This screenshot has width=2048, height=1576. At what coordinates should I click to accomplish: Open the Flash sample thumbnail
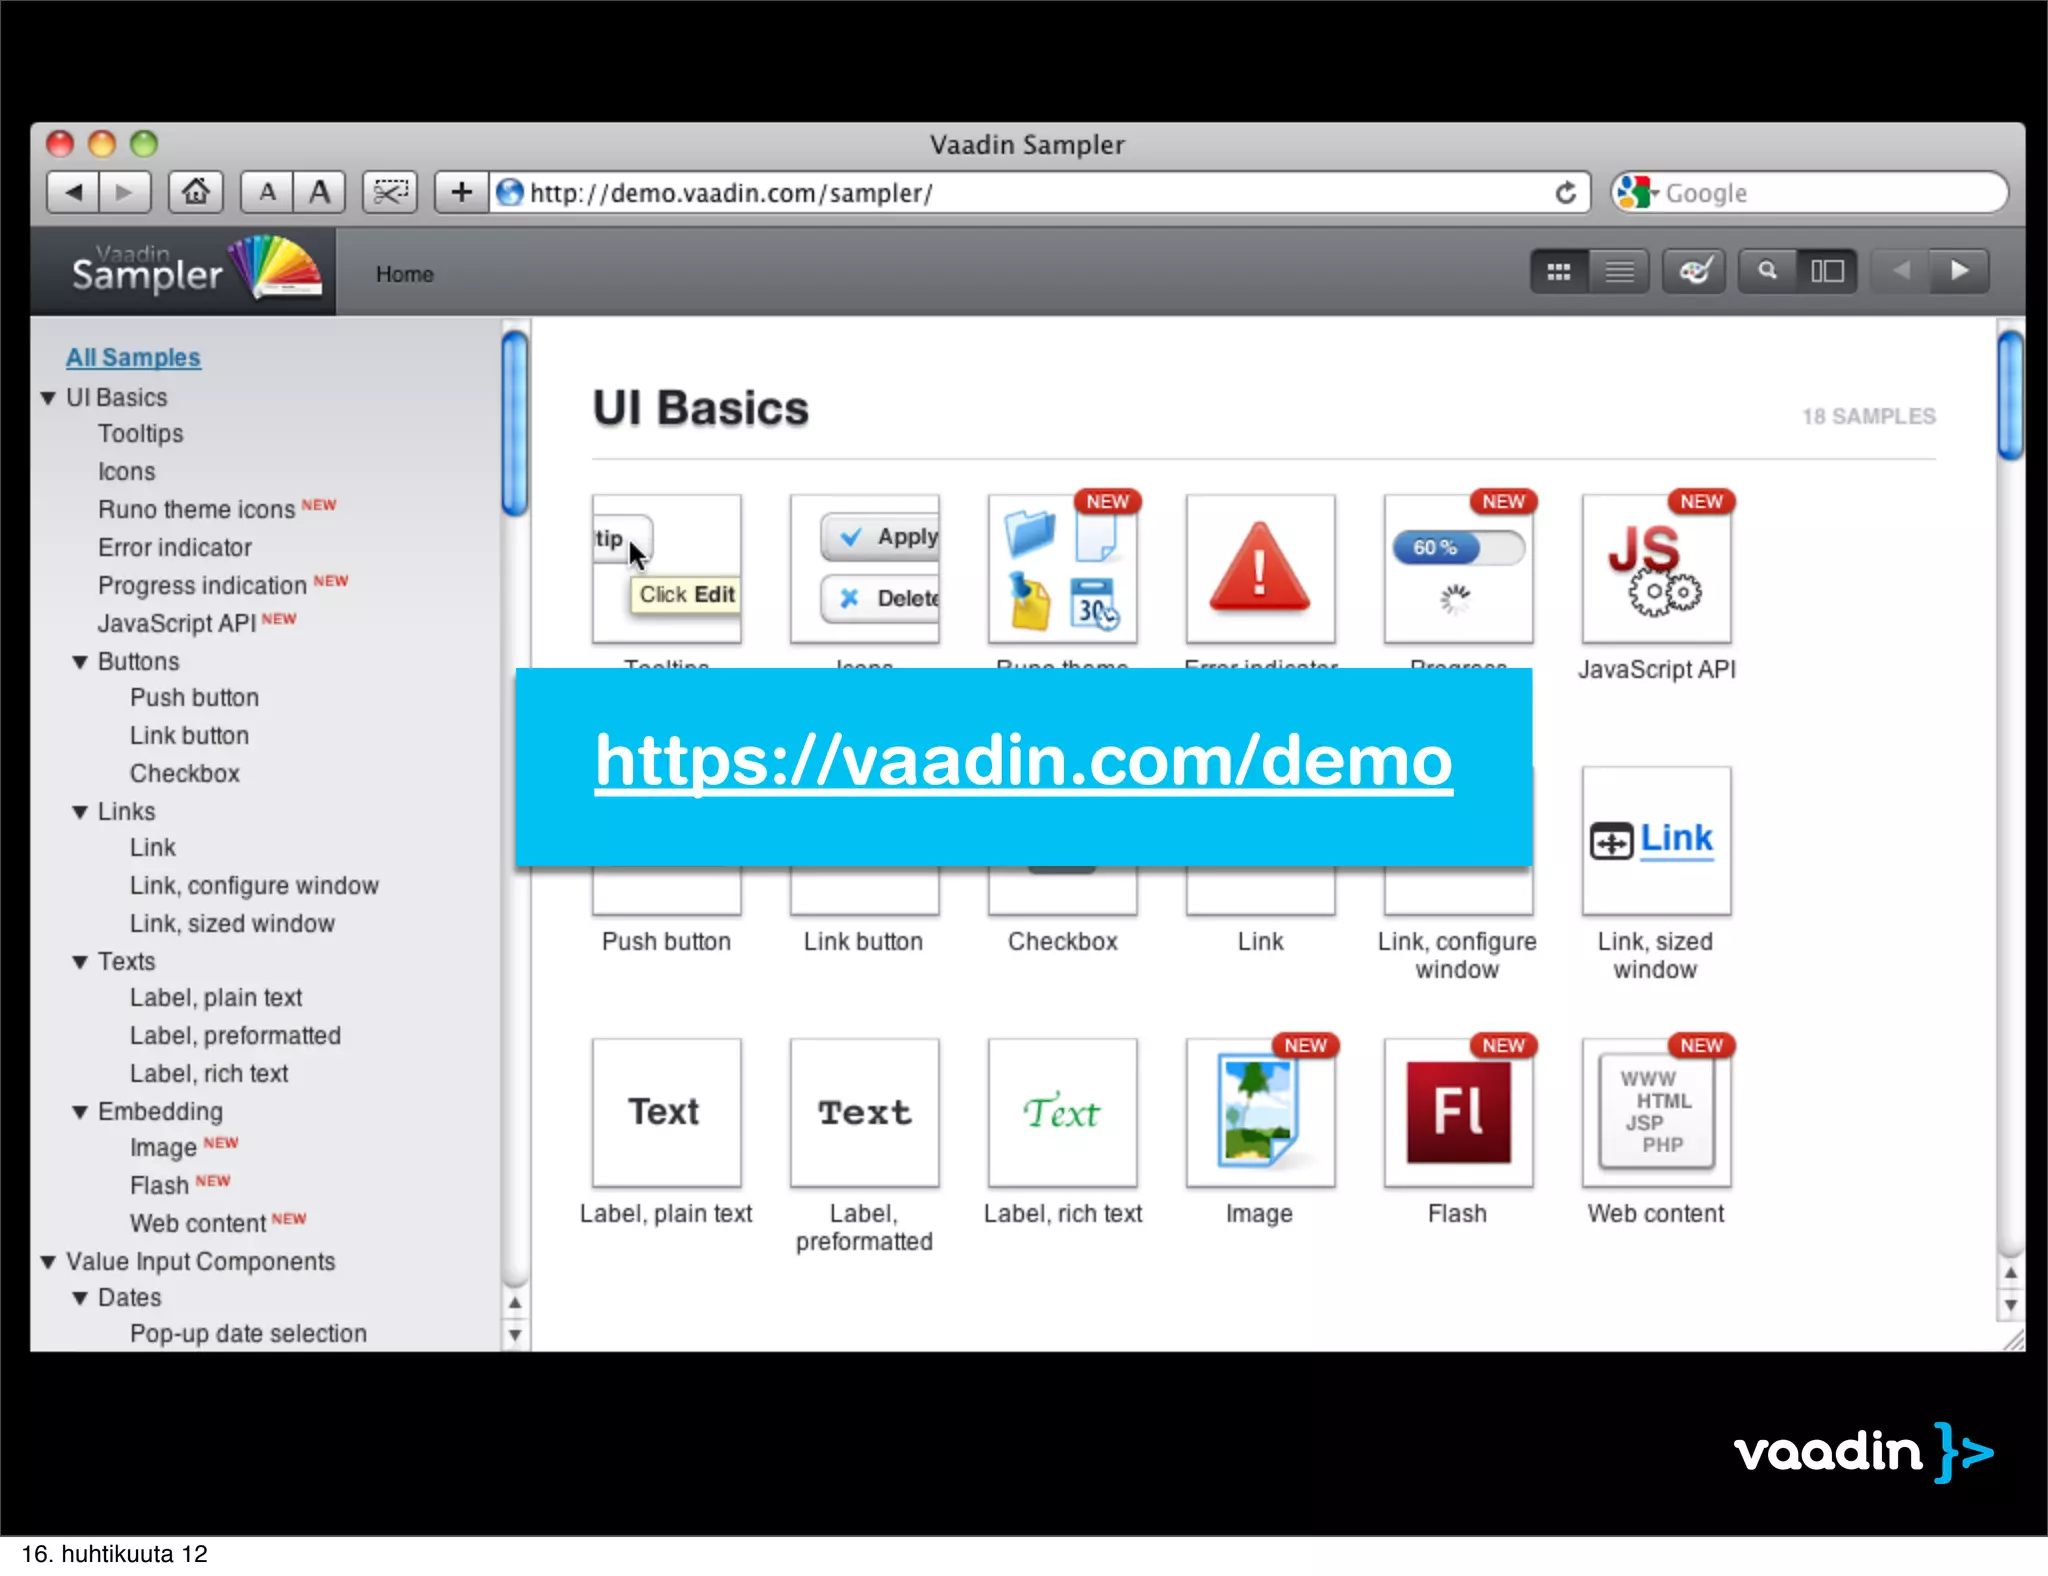click(x=1457, y=1112)
